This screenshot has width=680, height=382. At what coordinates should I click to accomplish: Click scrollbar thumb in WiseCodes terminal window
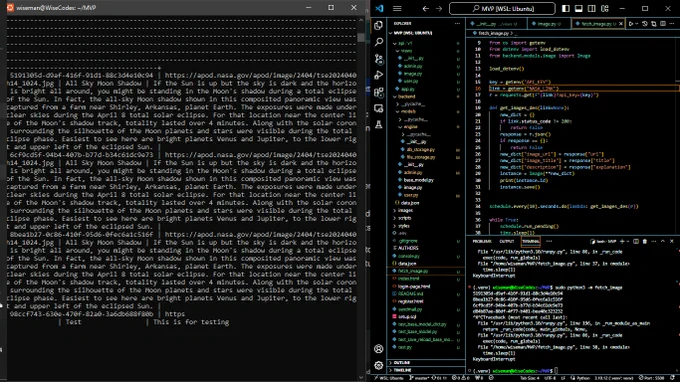pos(361,37)
